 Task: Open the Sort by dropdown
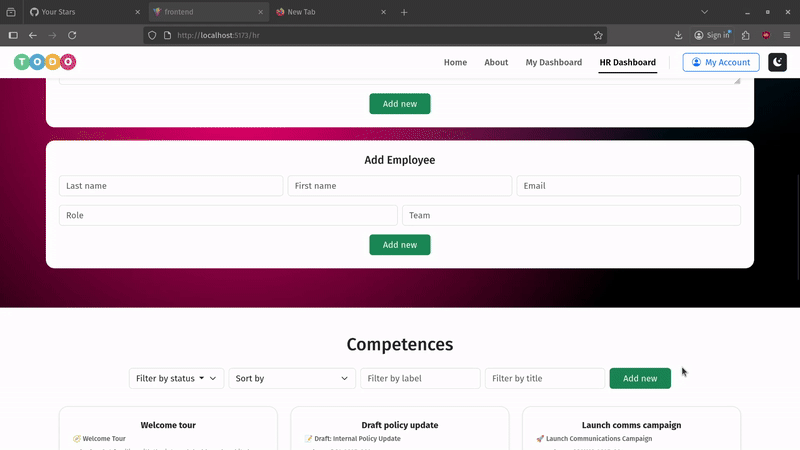point(292,379)
